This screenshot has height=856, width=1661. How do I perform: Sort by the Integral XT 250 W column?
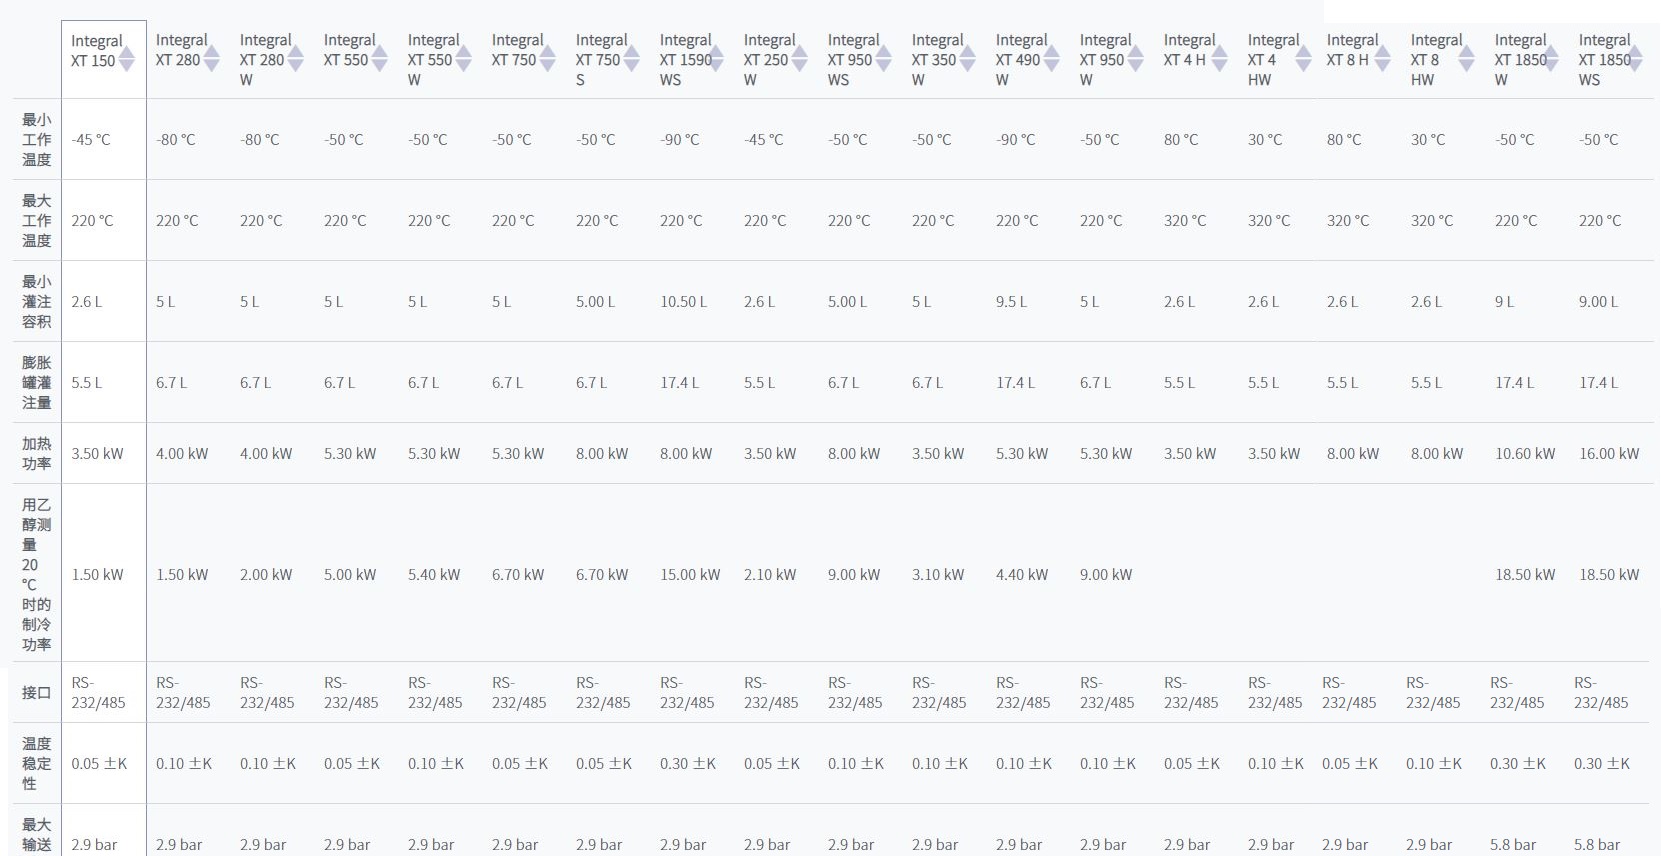coord(800,60)
